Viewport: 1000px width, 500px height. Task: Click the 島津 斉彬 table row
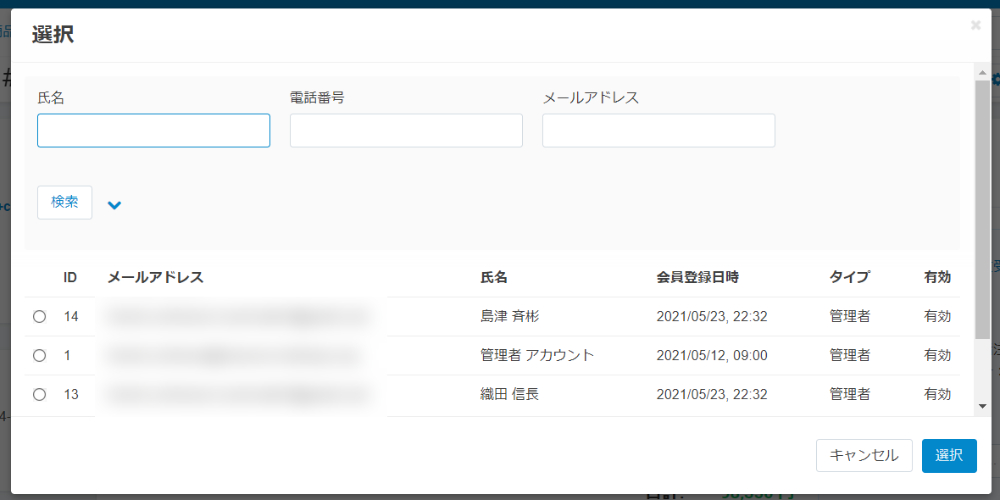tap(492, 316)
